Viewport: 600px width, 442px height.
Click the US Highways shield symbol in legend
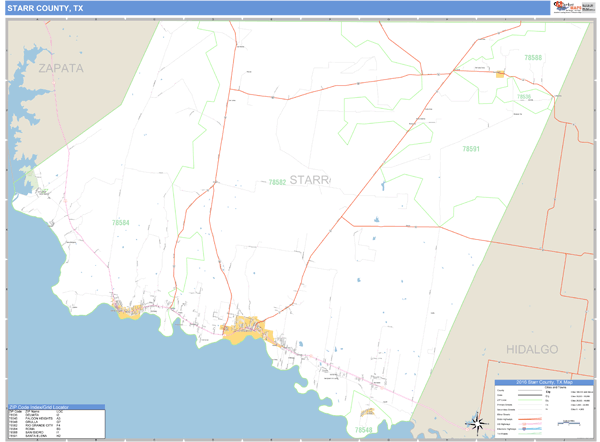(524, 424)
